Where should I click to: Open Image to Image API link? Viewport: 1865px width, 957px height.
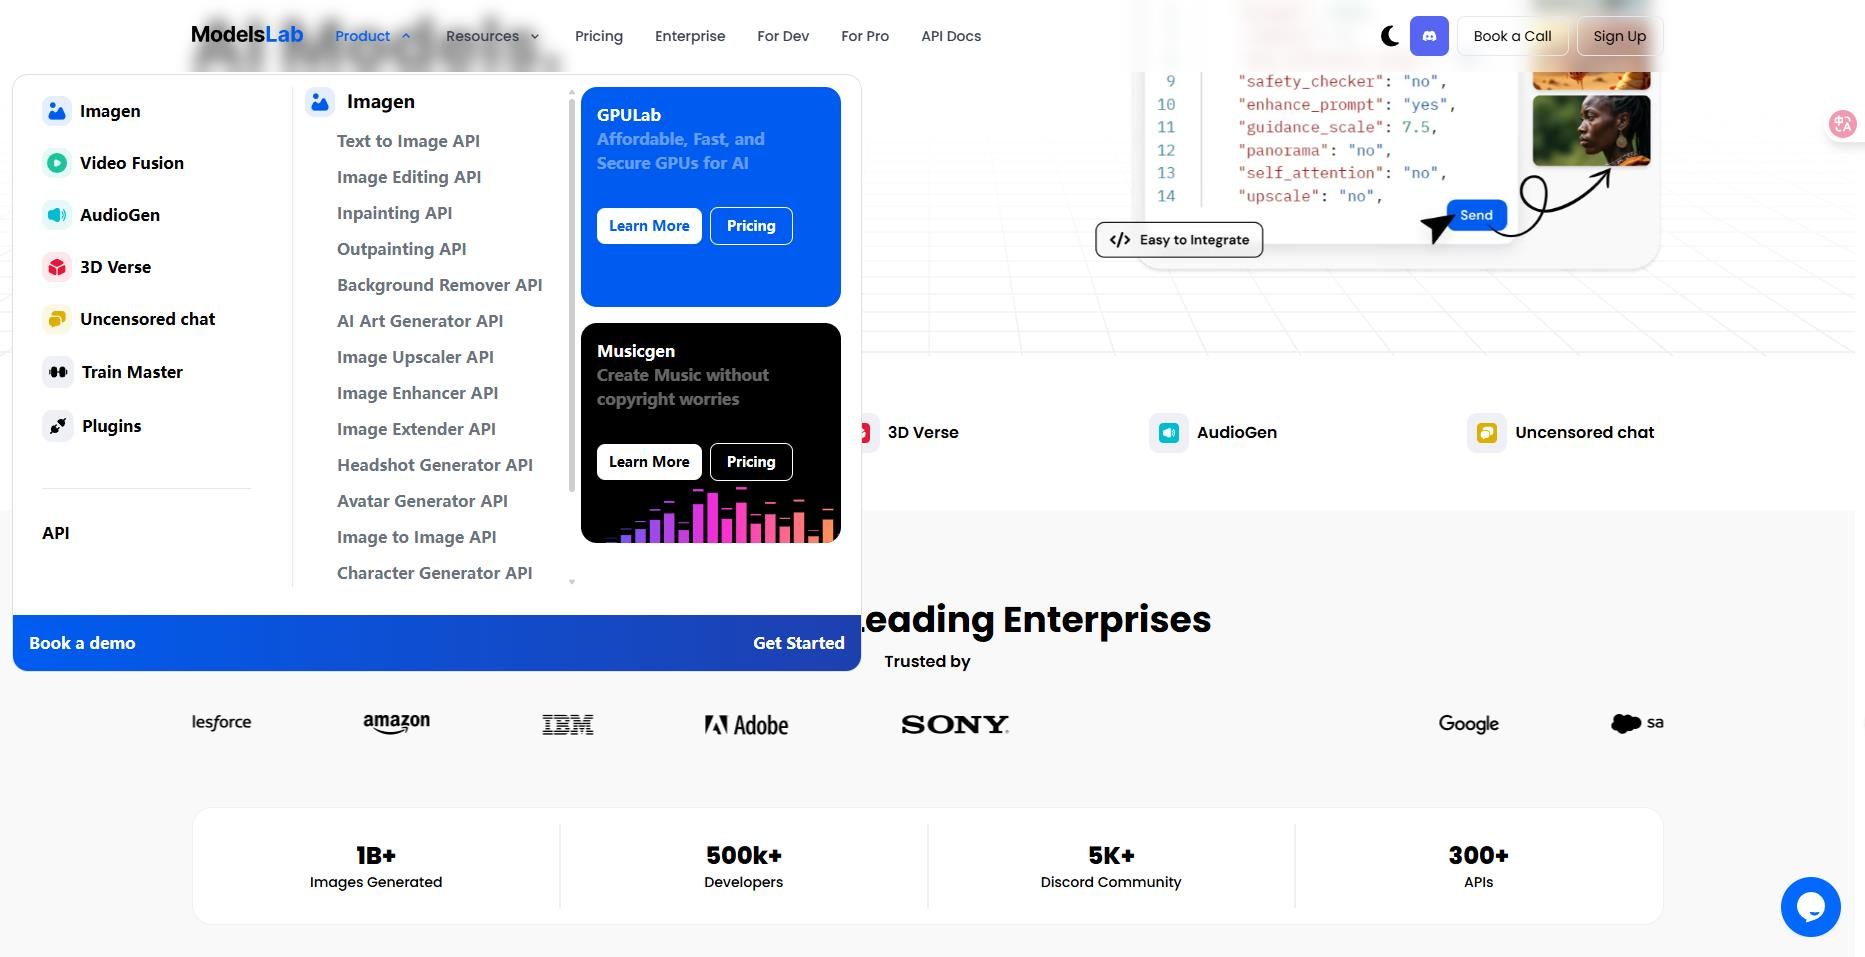[x=416, y=537]
